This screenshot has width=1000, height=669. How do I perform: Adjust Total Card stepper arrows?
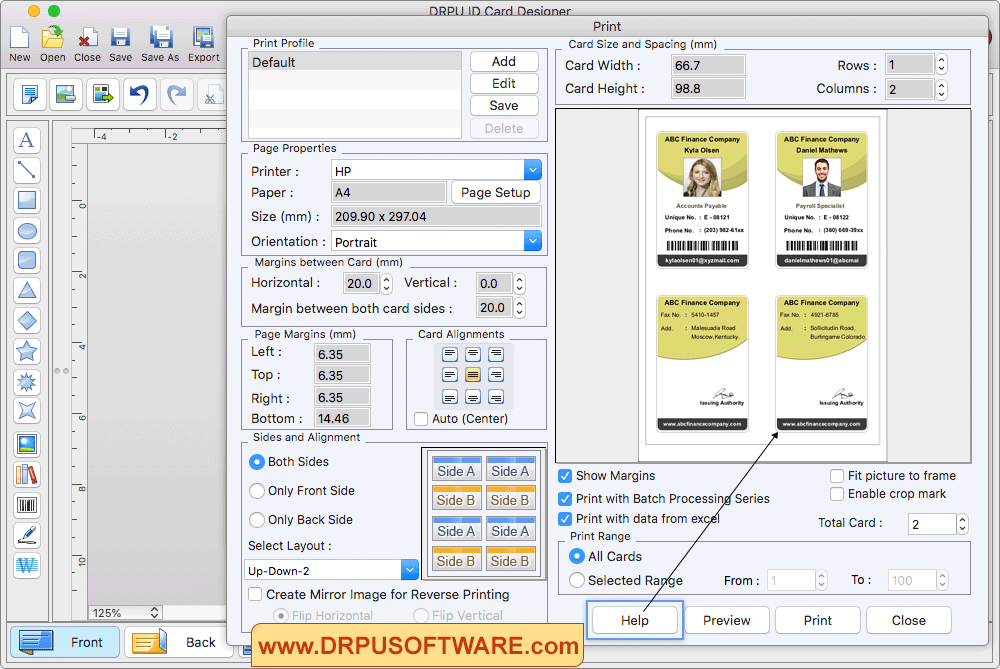point(962,524)
